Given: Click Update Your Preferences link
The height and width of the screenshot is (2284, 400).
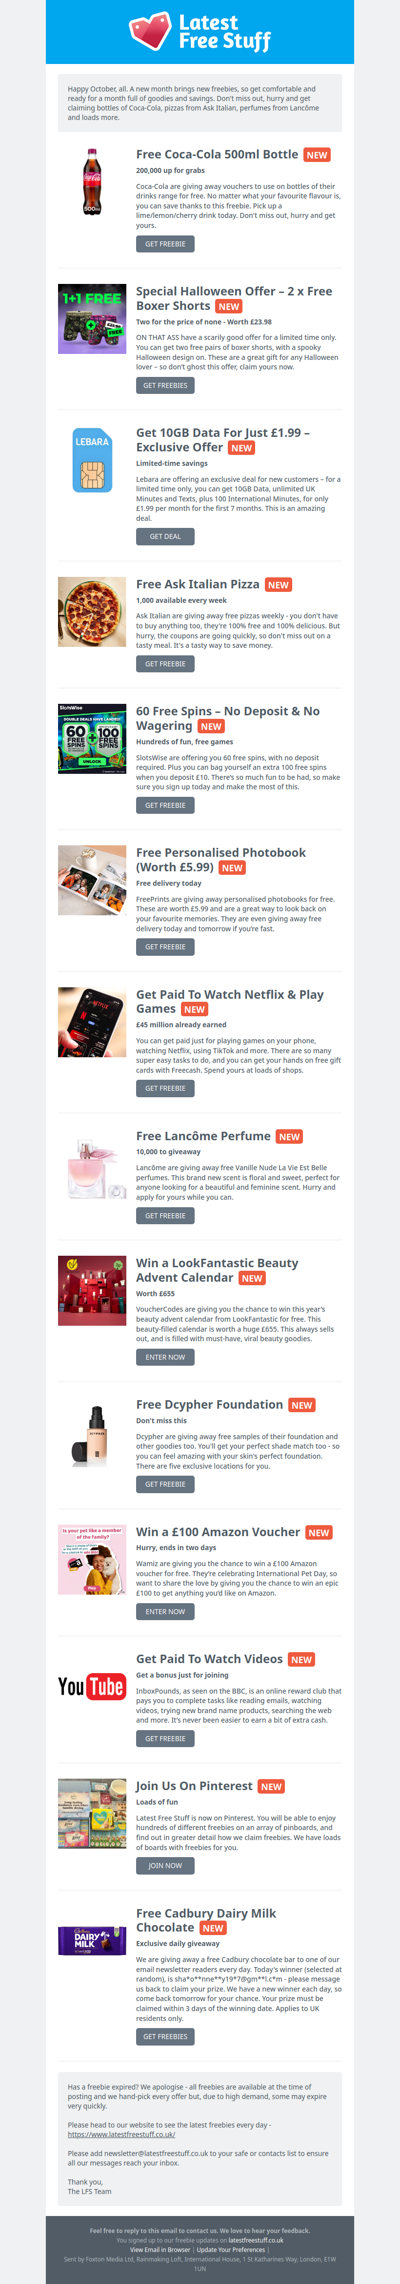Looking at the screenshot, I should pos(231,2249).
